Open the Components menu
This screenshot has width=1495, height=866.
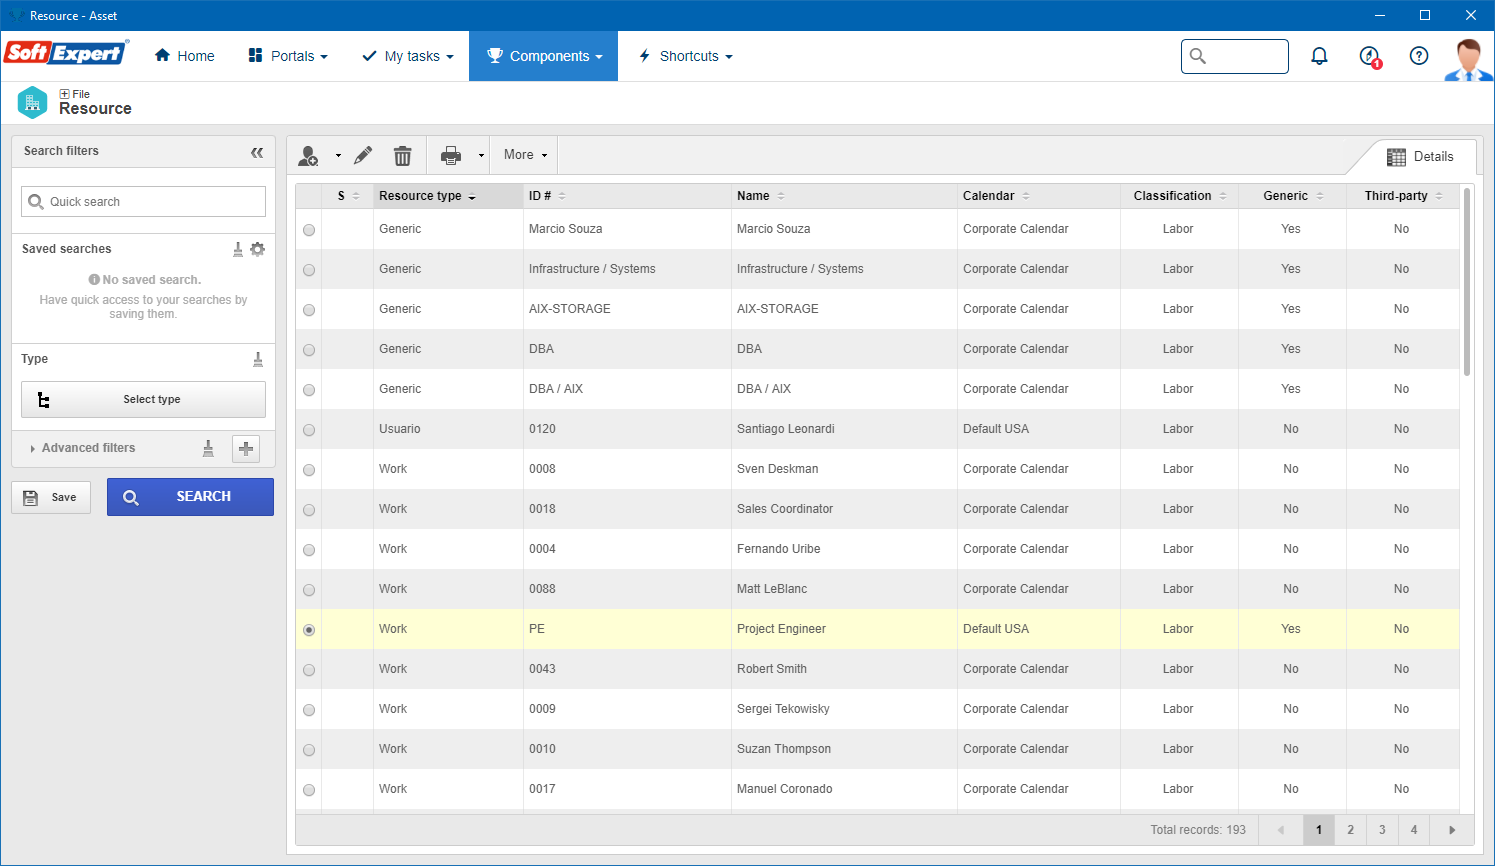tap(544, 56)
